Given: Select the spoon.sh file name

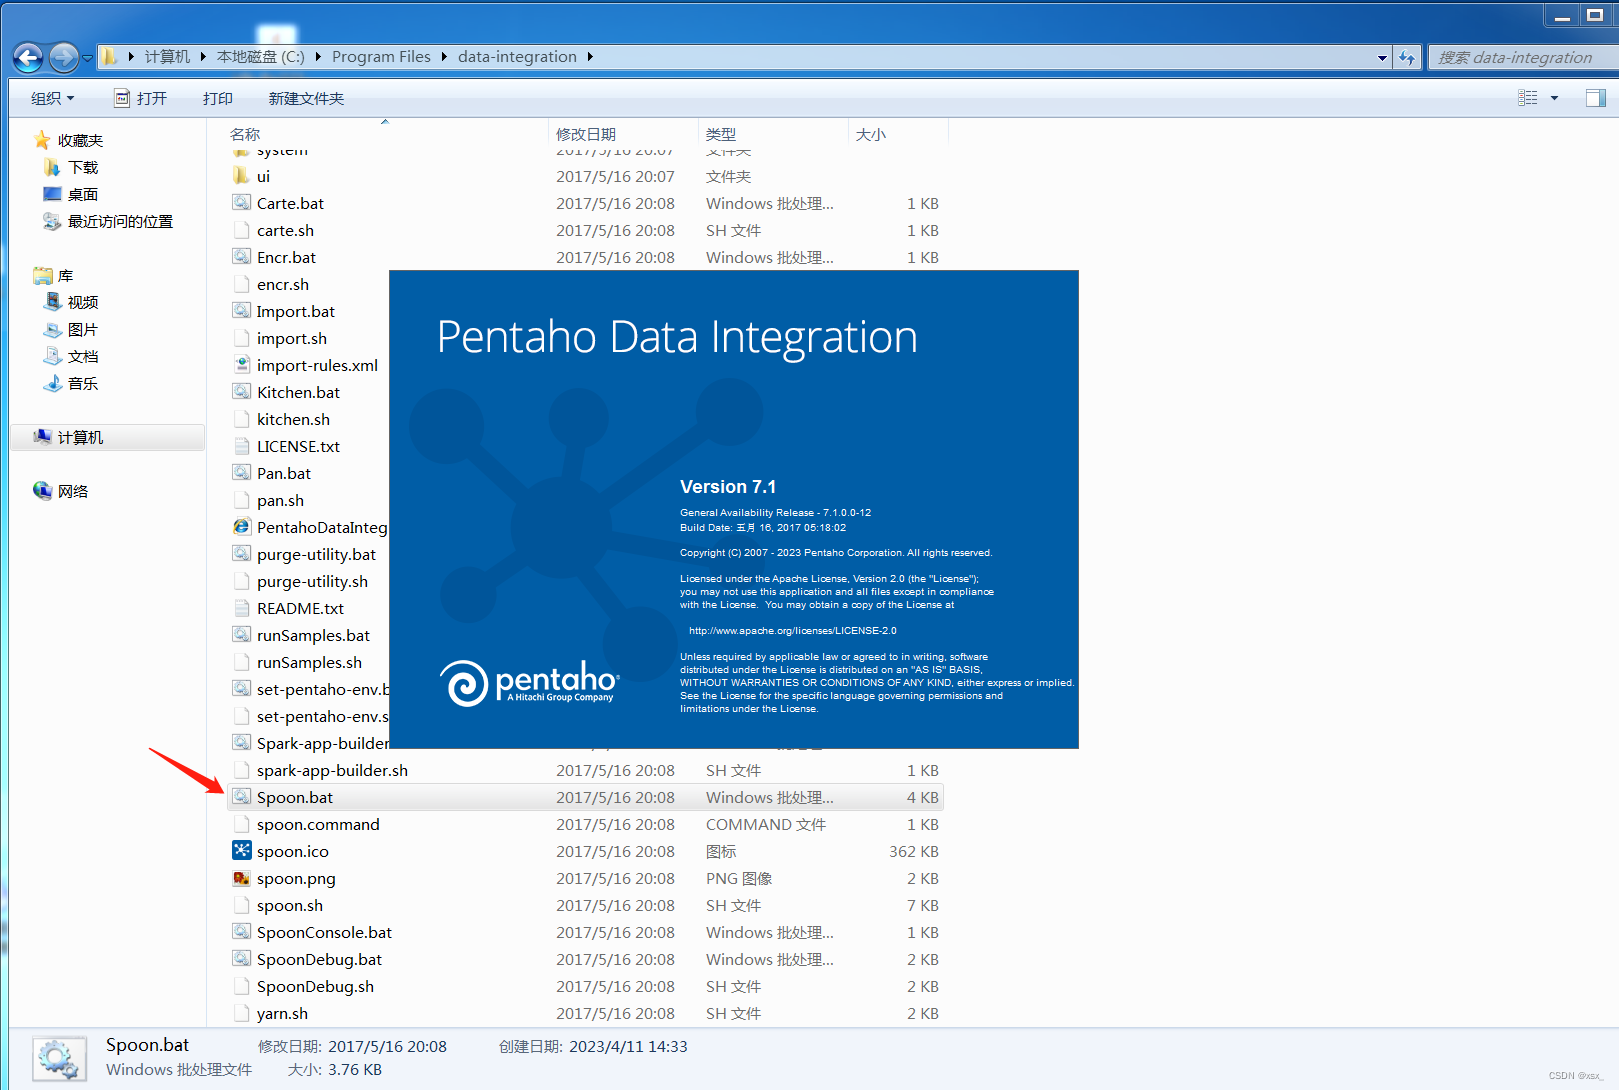Looking at the screenshot, I should pyautogui.click(x=290, y=905).
